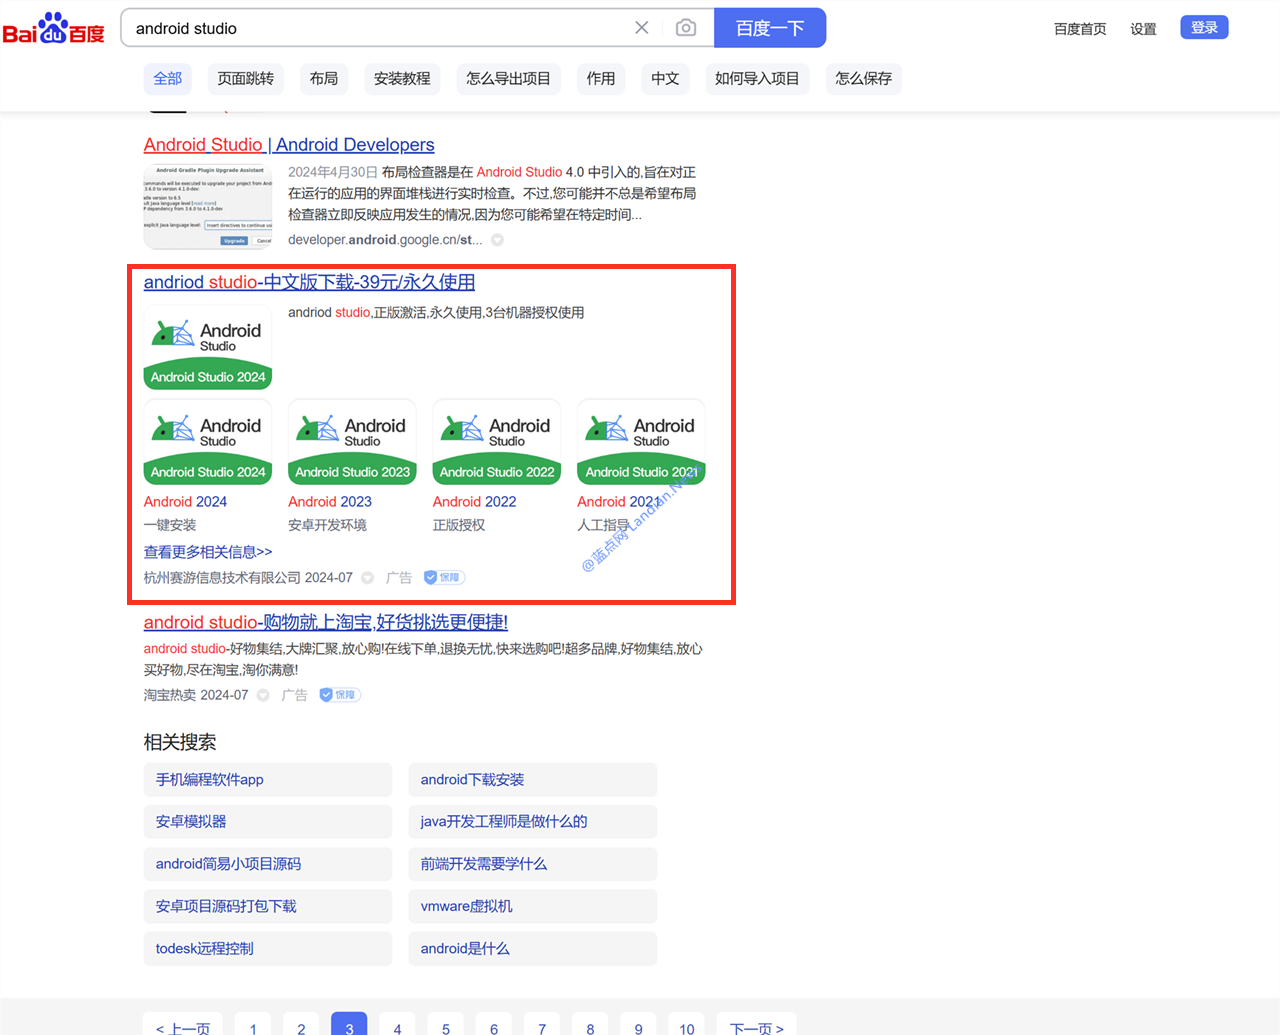Open the Android Studio | Android Developers result
Viewport: 1280px width, 1035px height.
(289, 145)
